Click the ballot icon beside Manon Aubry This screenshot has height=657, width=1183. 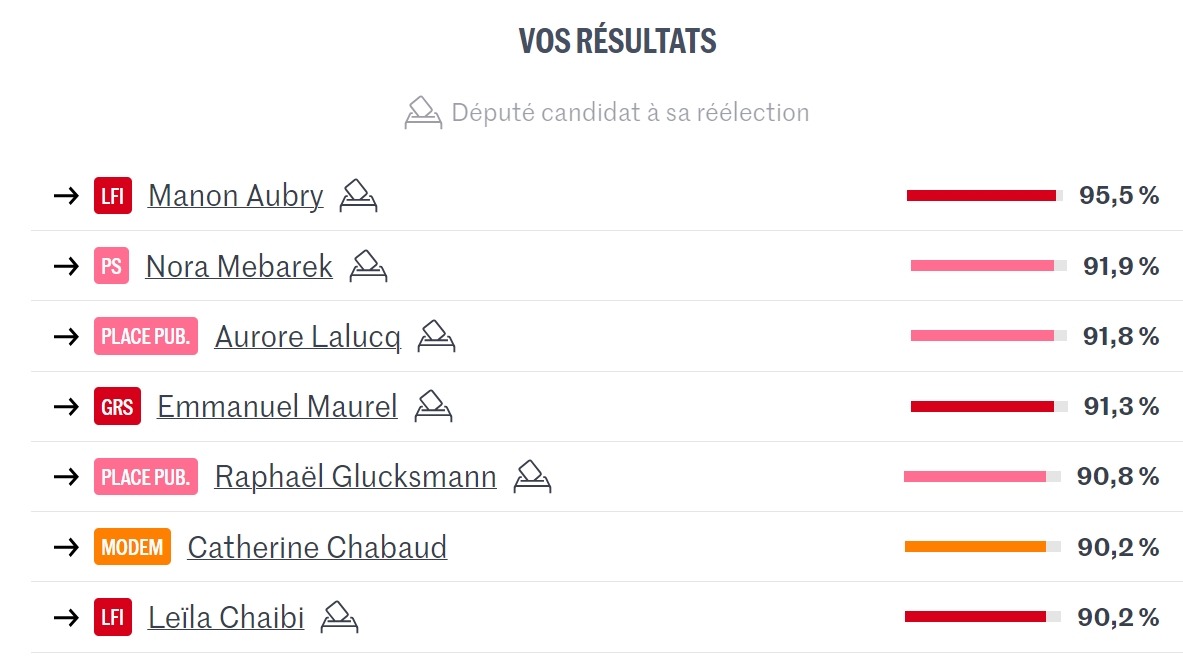pyautogui.click(x=358, y=195)
